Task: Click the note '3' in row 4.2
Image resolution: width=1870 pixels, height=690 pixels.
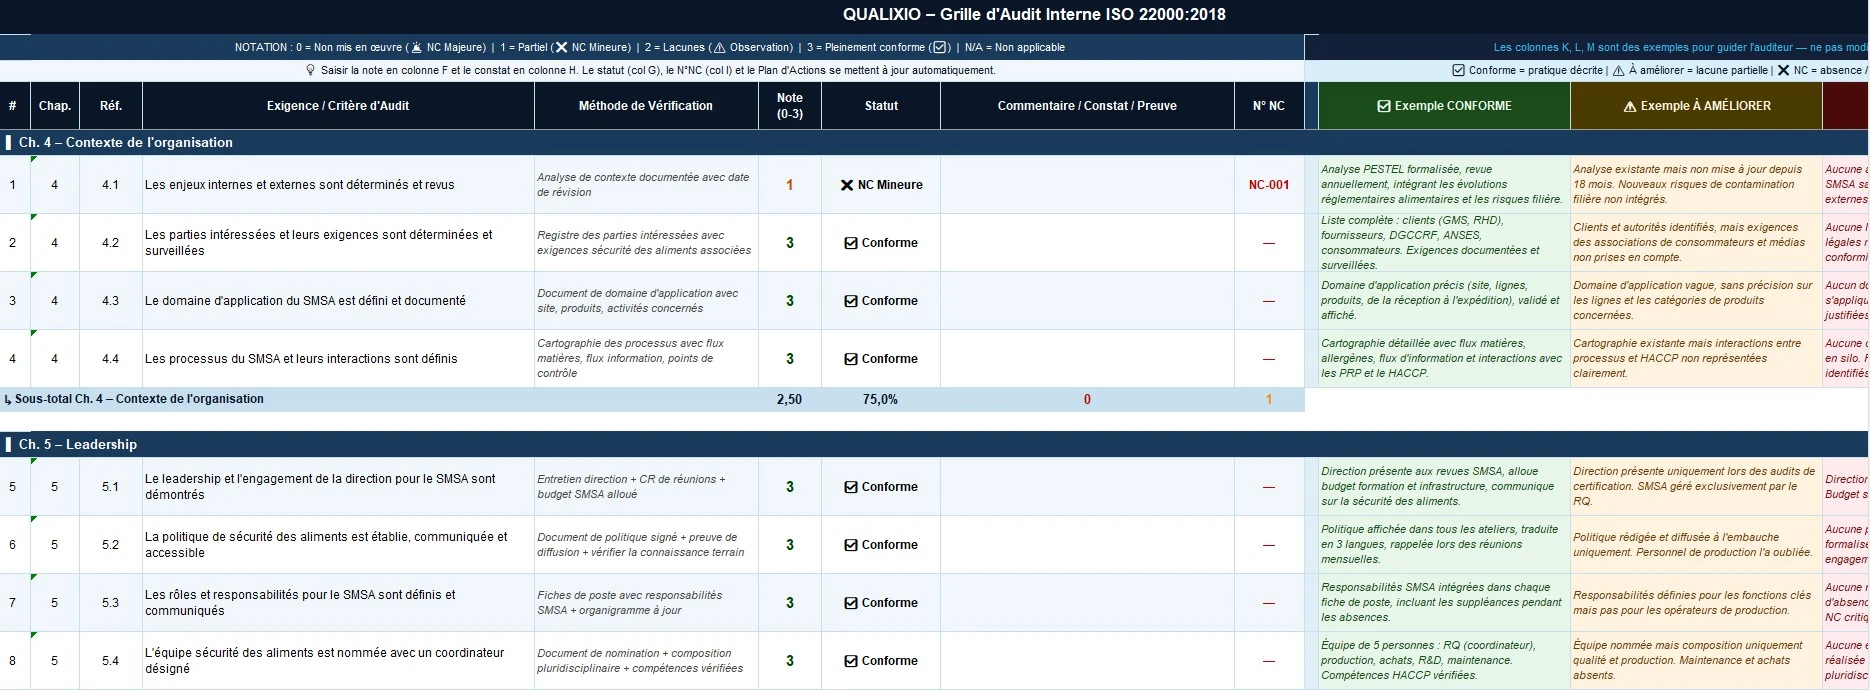Action: tap(790, 243)
